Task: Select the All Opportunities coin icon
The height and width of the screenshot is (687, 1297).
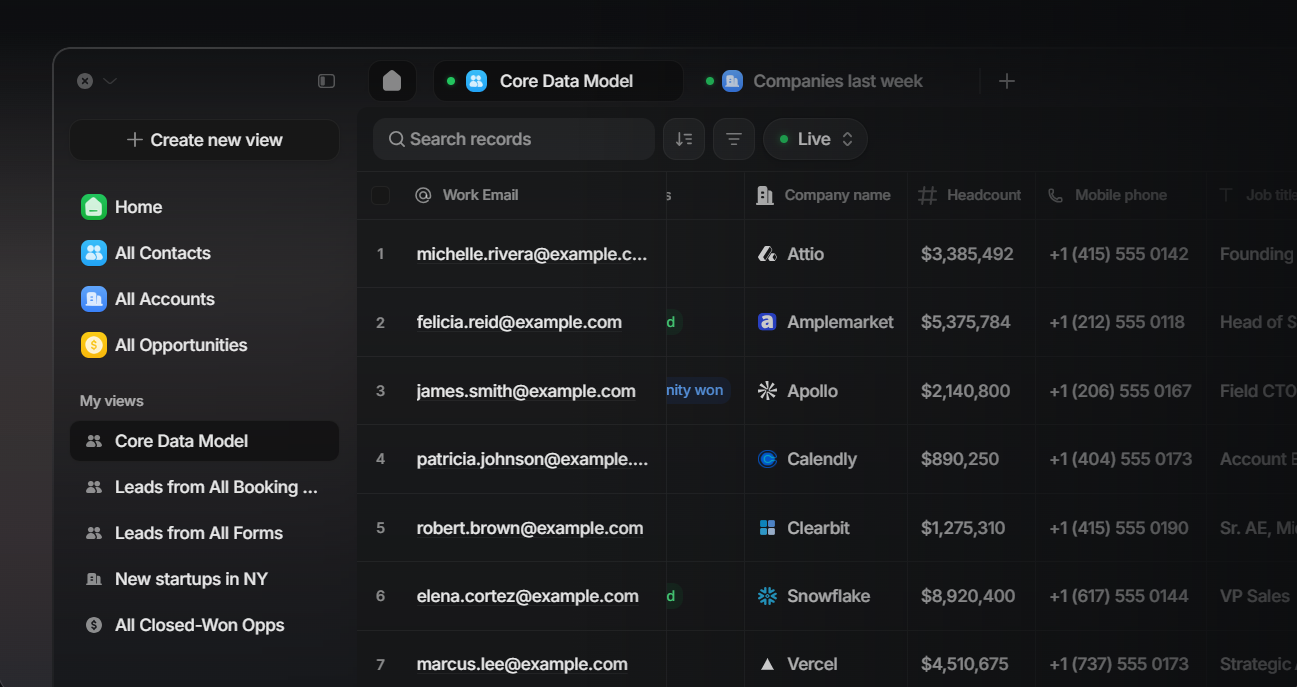Action: pos(93,345)
